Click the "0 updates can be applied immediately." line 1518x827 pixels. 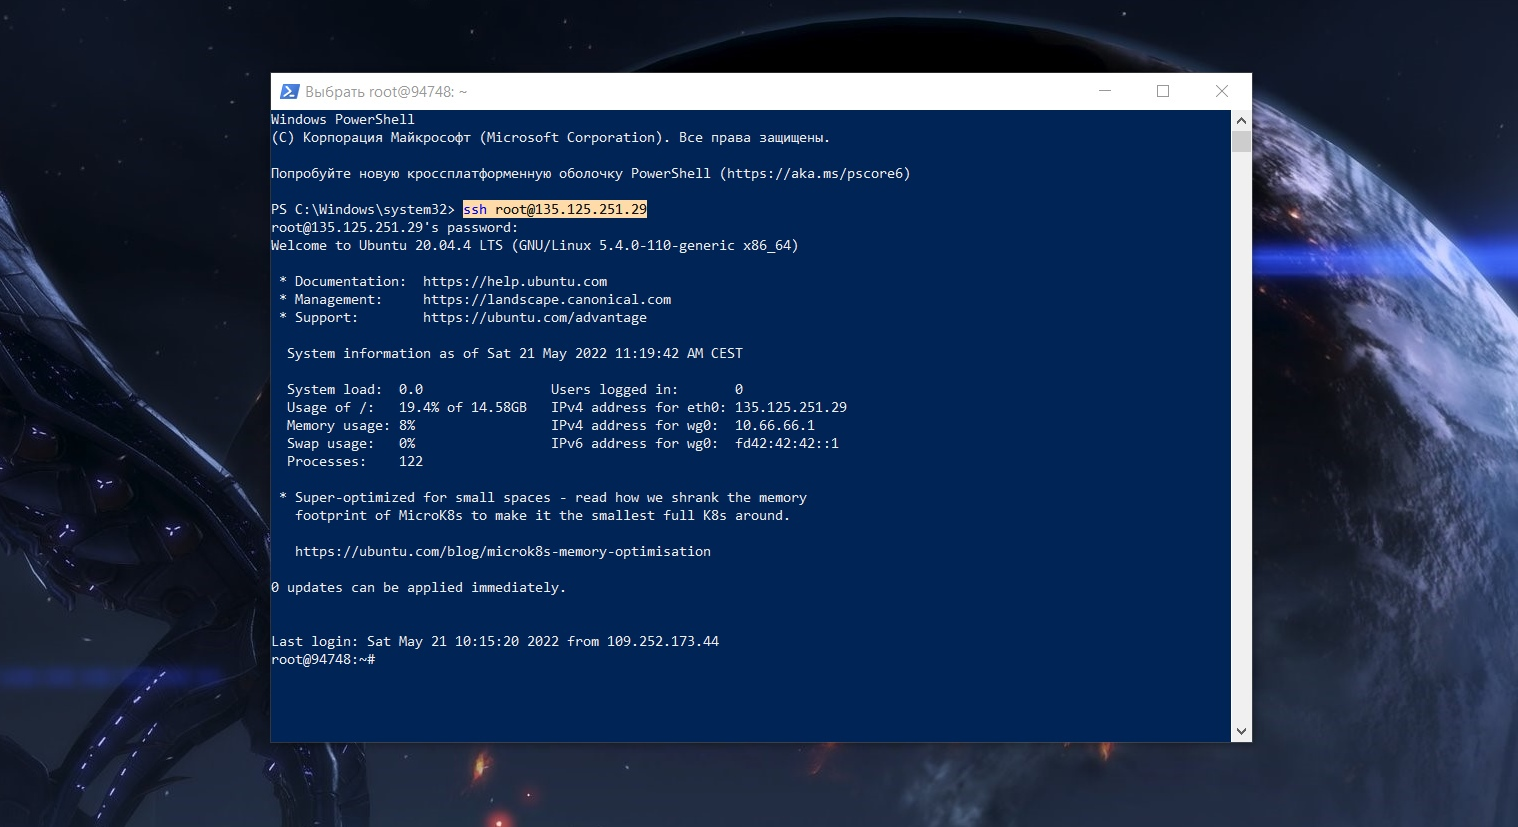point(419,587)
